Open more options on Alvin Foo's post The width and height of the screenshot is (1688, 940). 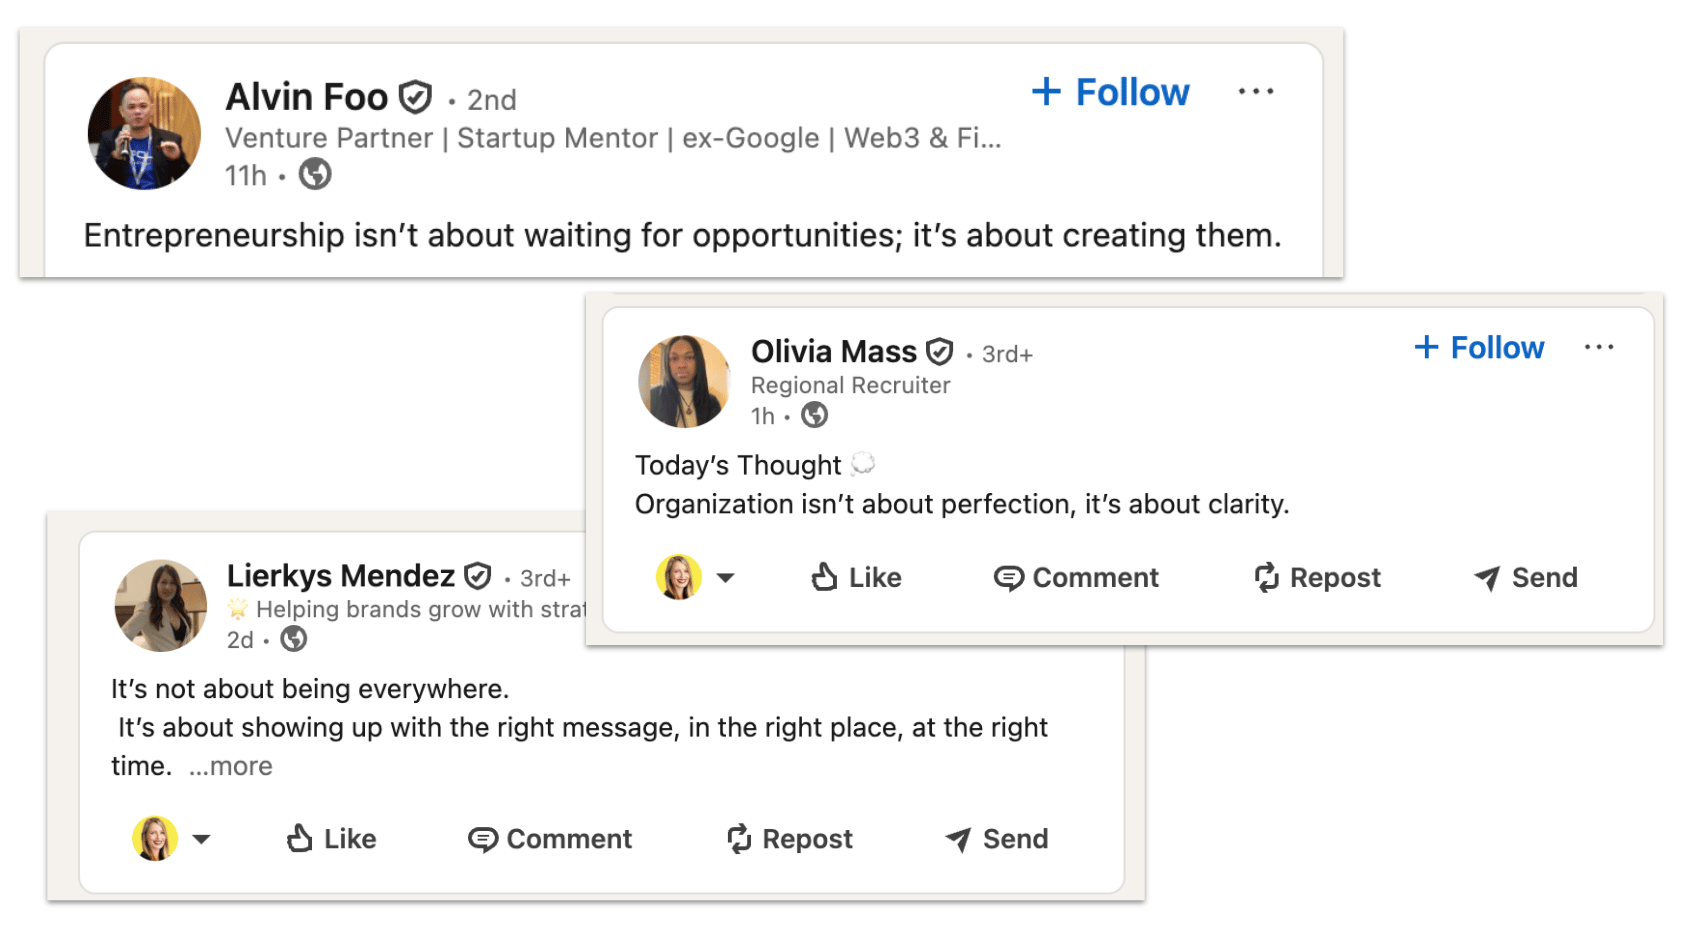coord(1255,92)
